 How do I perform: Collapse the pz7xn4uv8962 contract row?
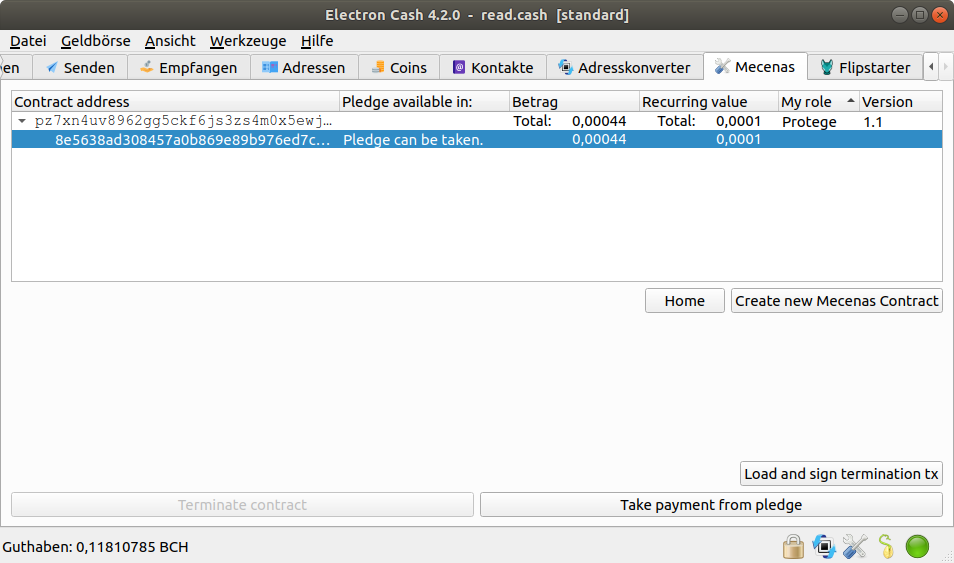(x=22, y=121)
